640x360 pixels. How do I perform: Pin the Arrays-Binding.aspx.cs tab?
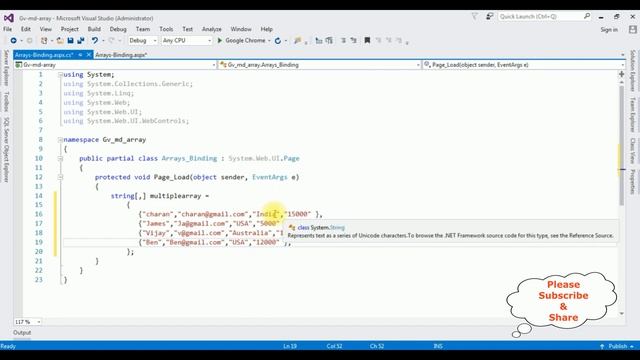point(80,55)
